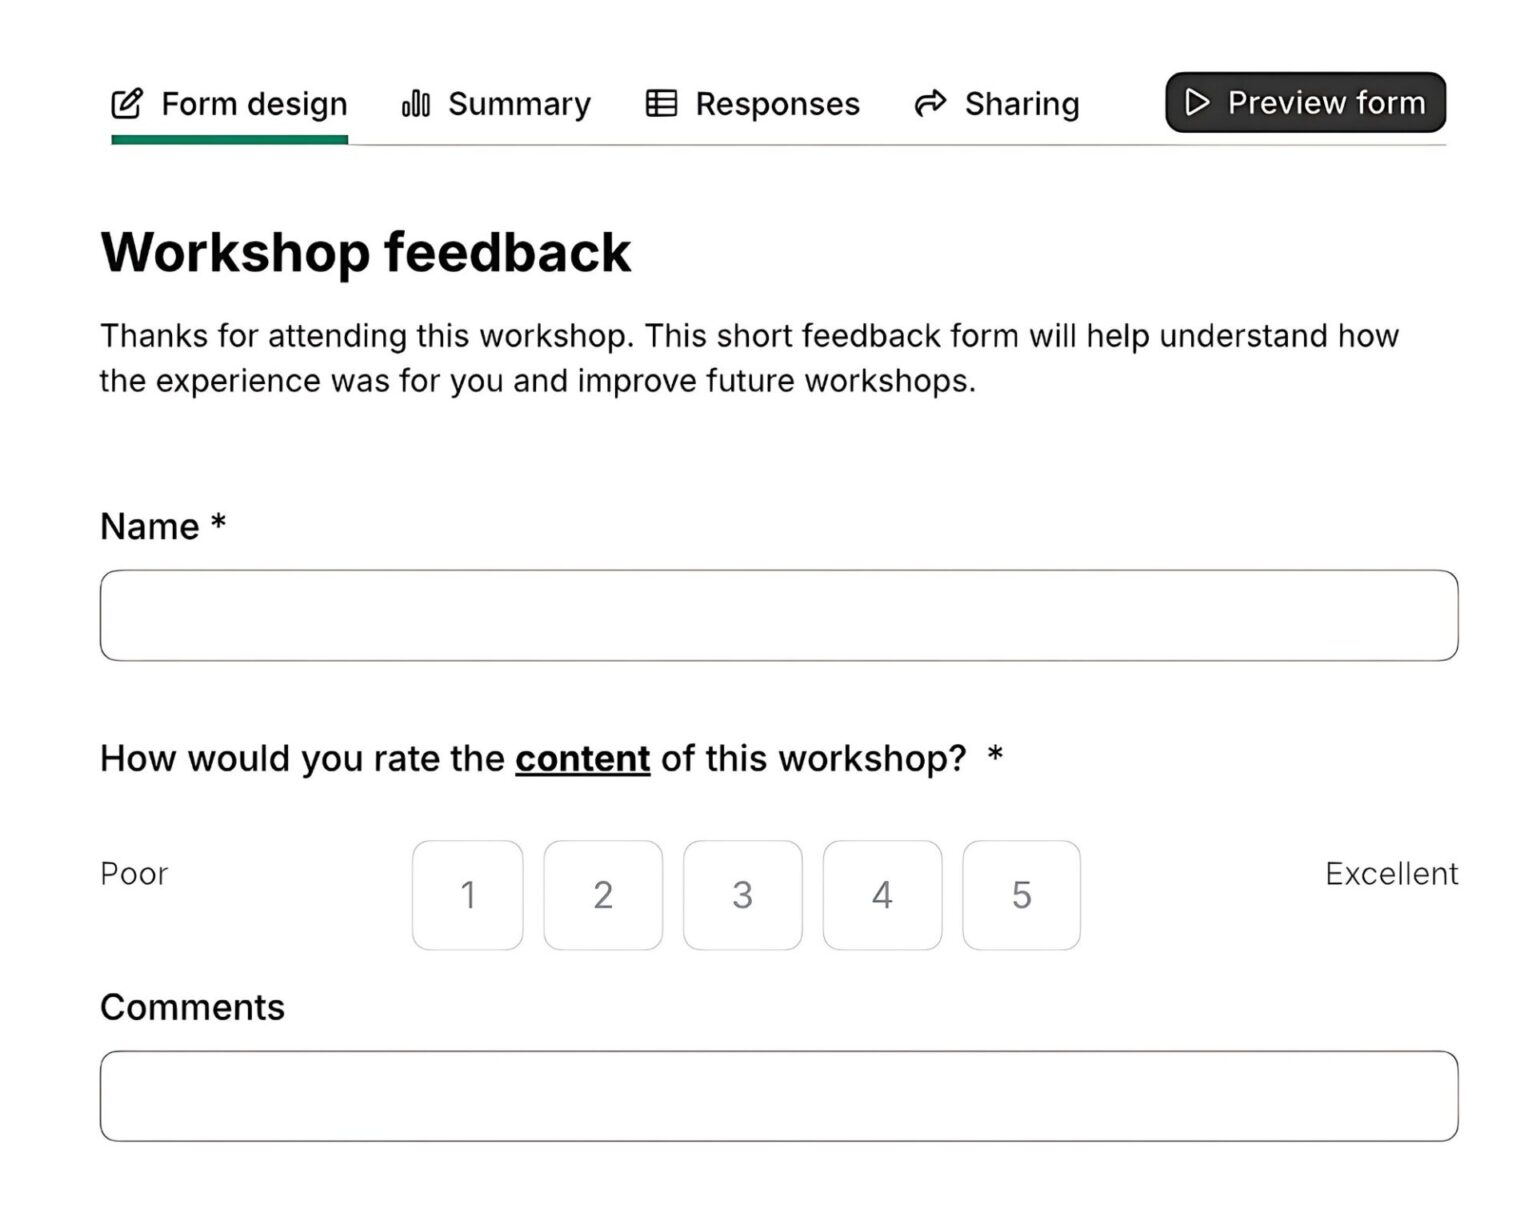1536x1229 pixels.
Task: Click the pencil icon beside Form design
Action: 126,103
